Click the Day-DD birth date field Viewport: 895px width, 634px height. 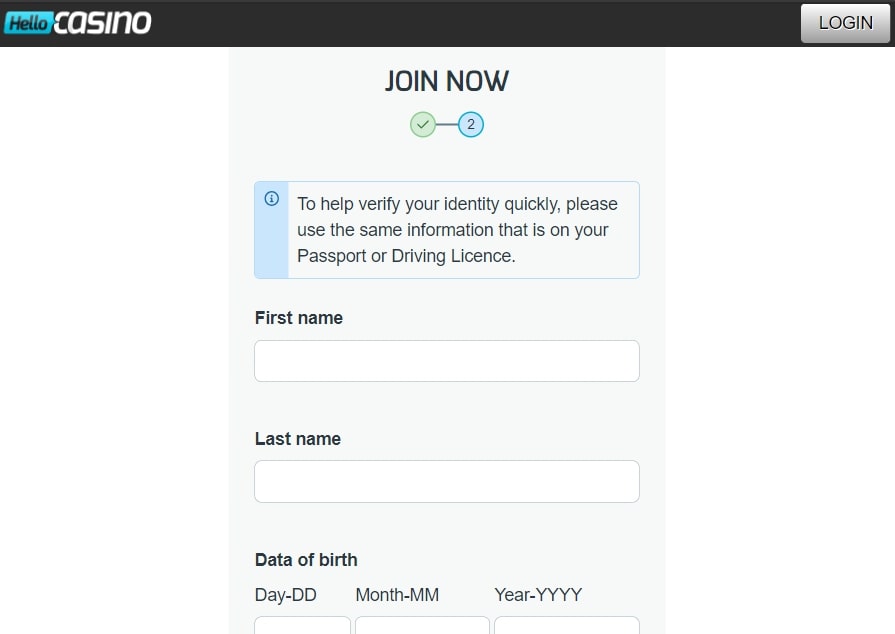302,628
